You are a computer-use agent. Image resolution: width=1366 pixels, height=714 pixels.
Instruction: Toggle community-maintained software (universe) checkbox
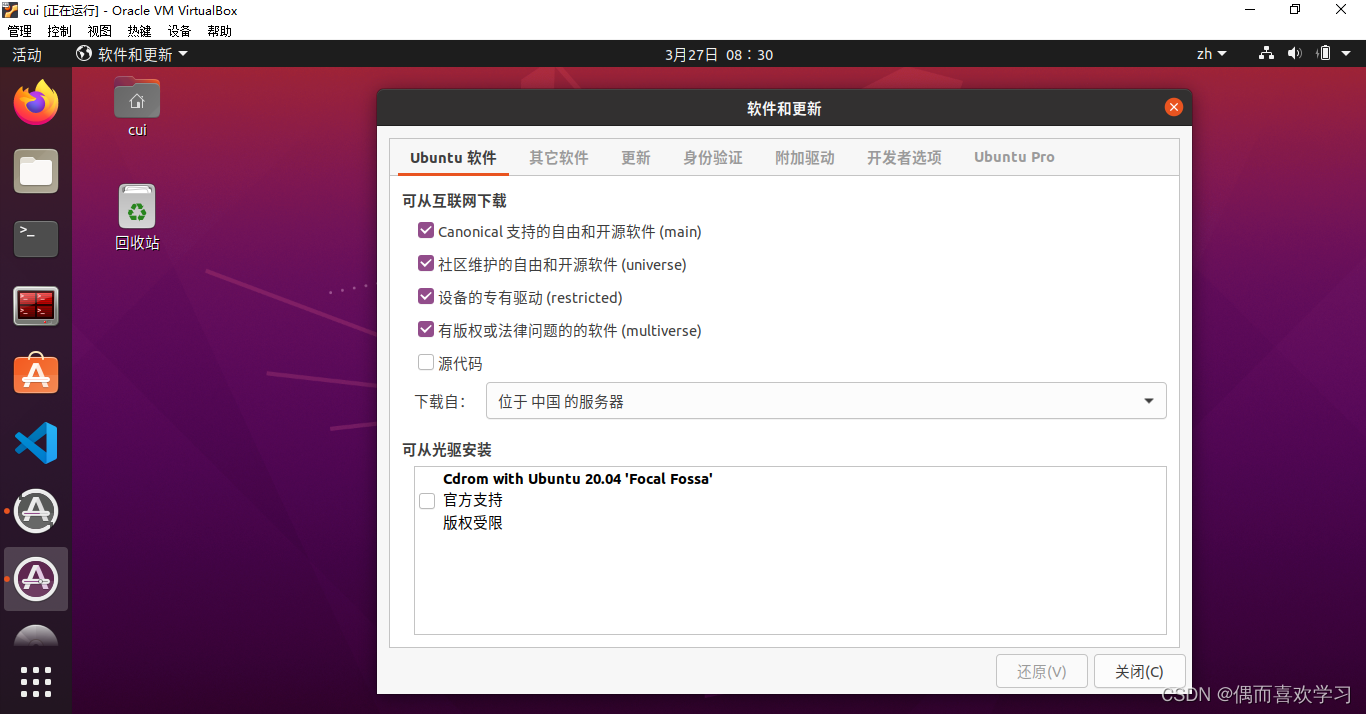pyautogui.click(x=426, y=264)
